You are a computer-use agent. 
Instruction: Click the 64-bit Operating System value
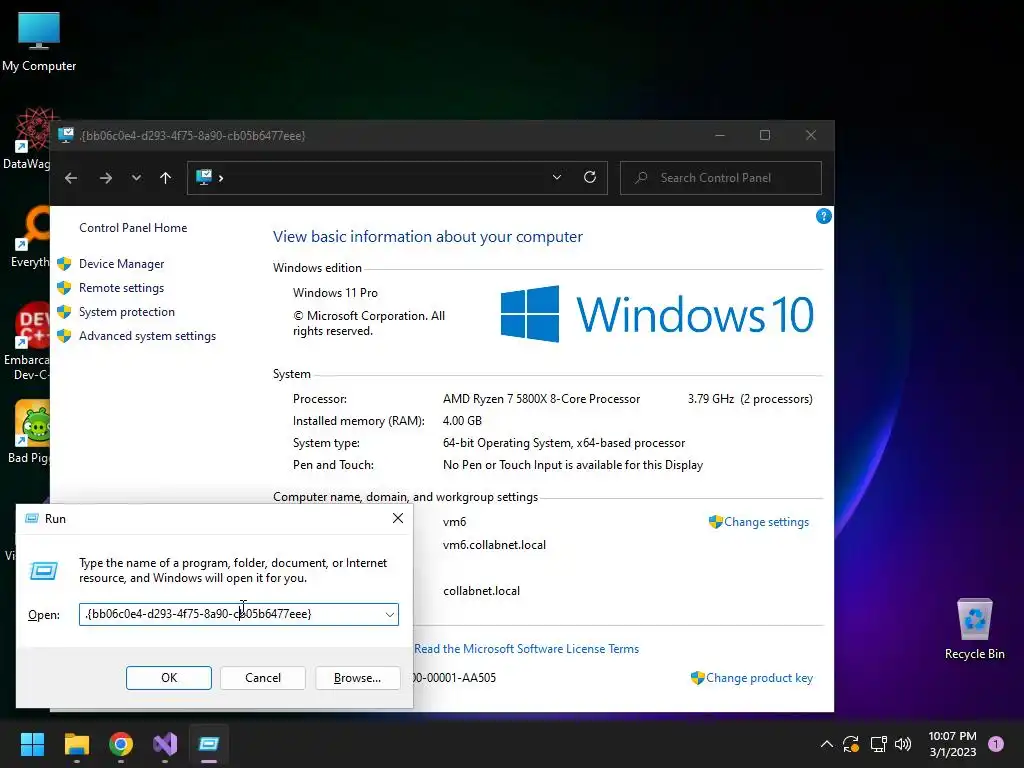[564, 443]
